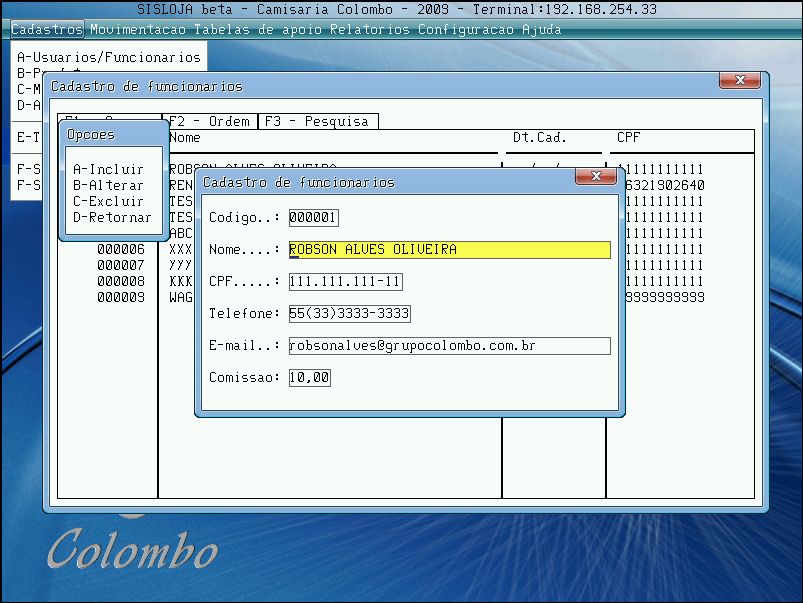Image resolution: width=803 pixels, height=603 pixels.
Task: Select A-Usuarios/Funcionarios menu entry
Action: point(109,57)
